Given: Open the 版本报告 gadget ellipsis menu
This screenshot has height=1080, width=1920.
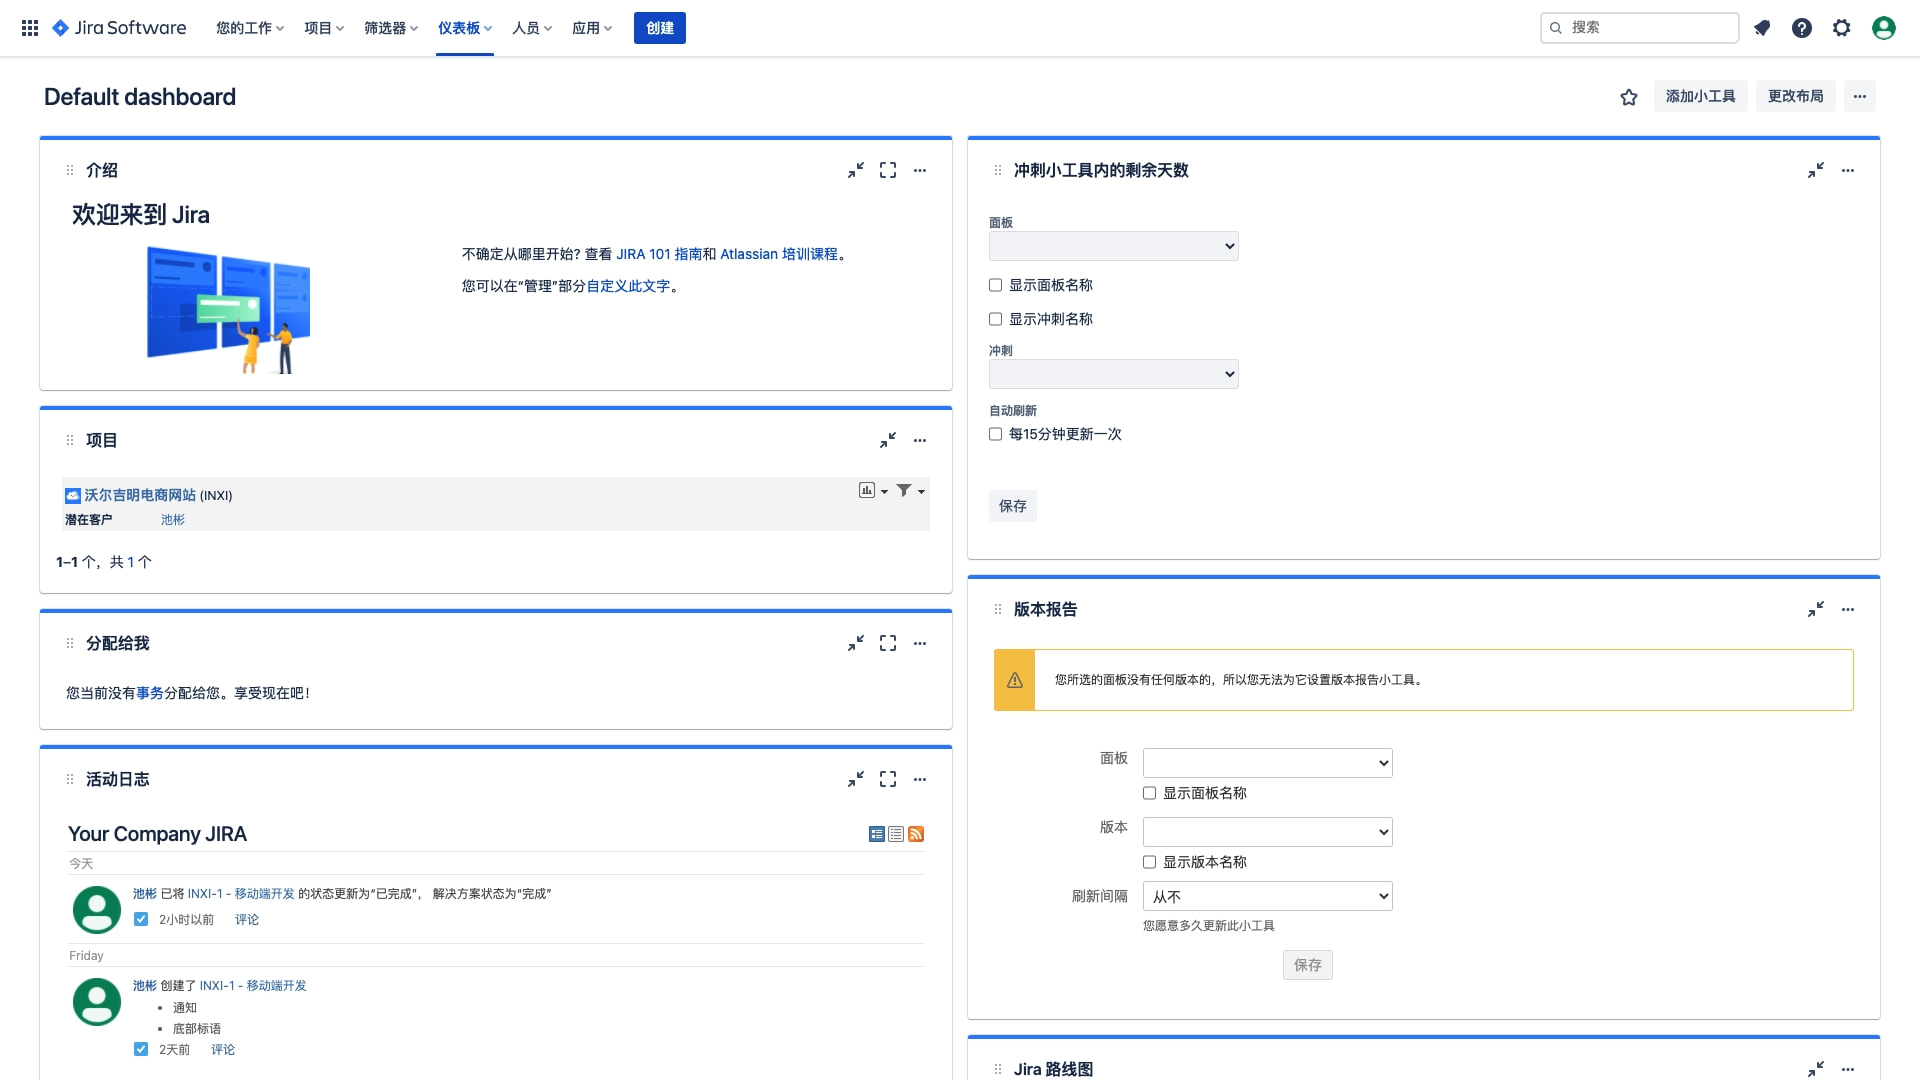Looking at the screenshot, I should coord(1848,610).
